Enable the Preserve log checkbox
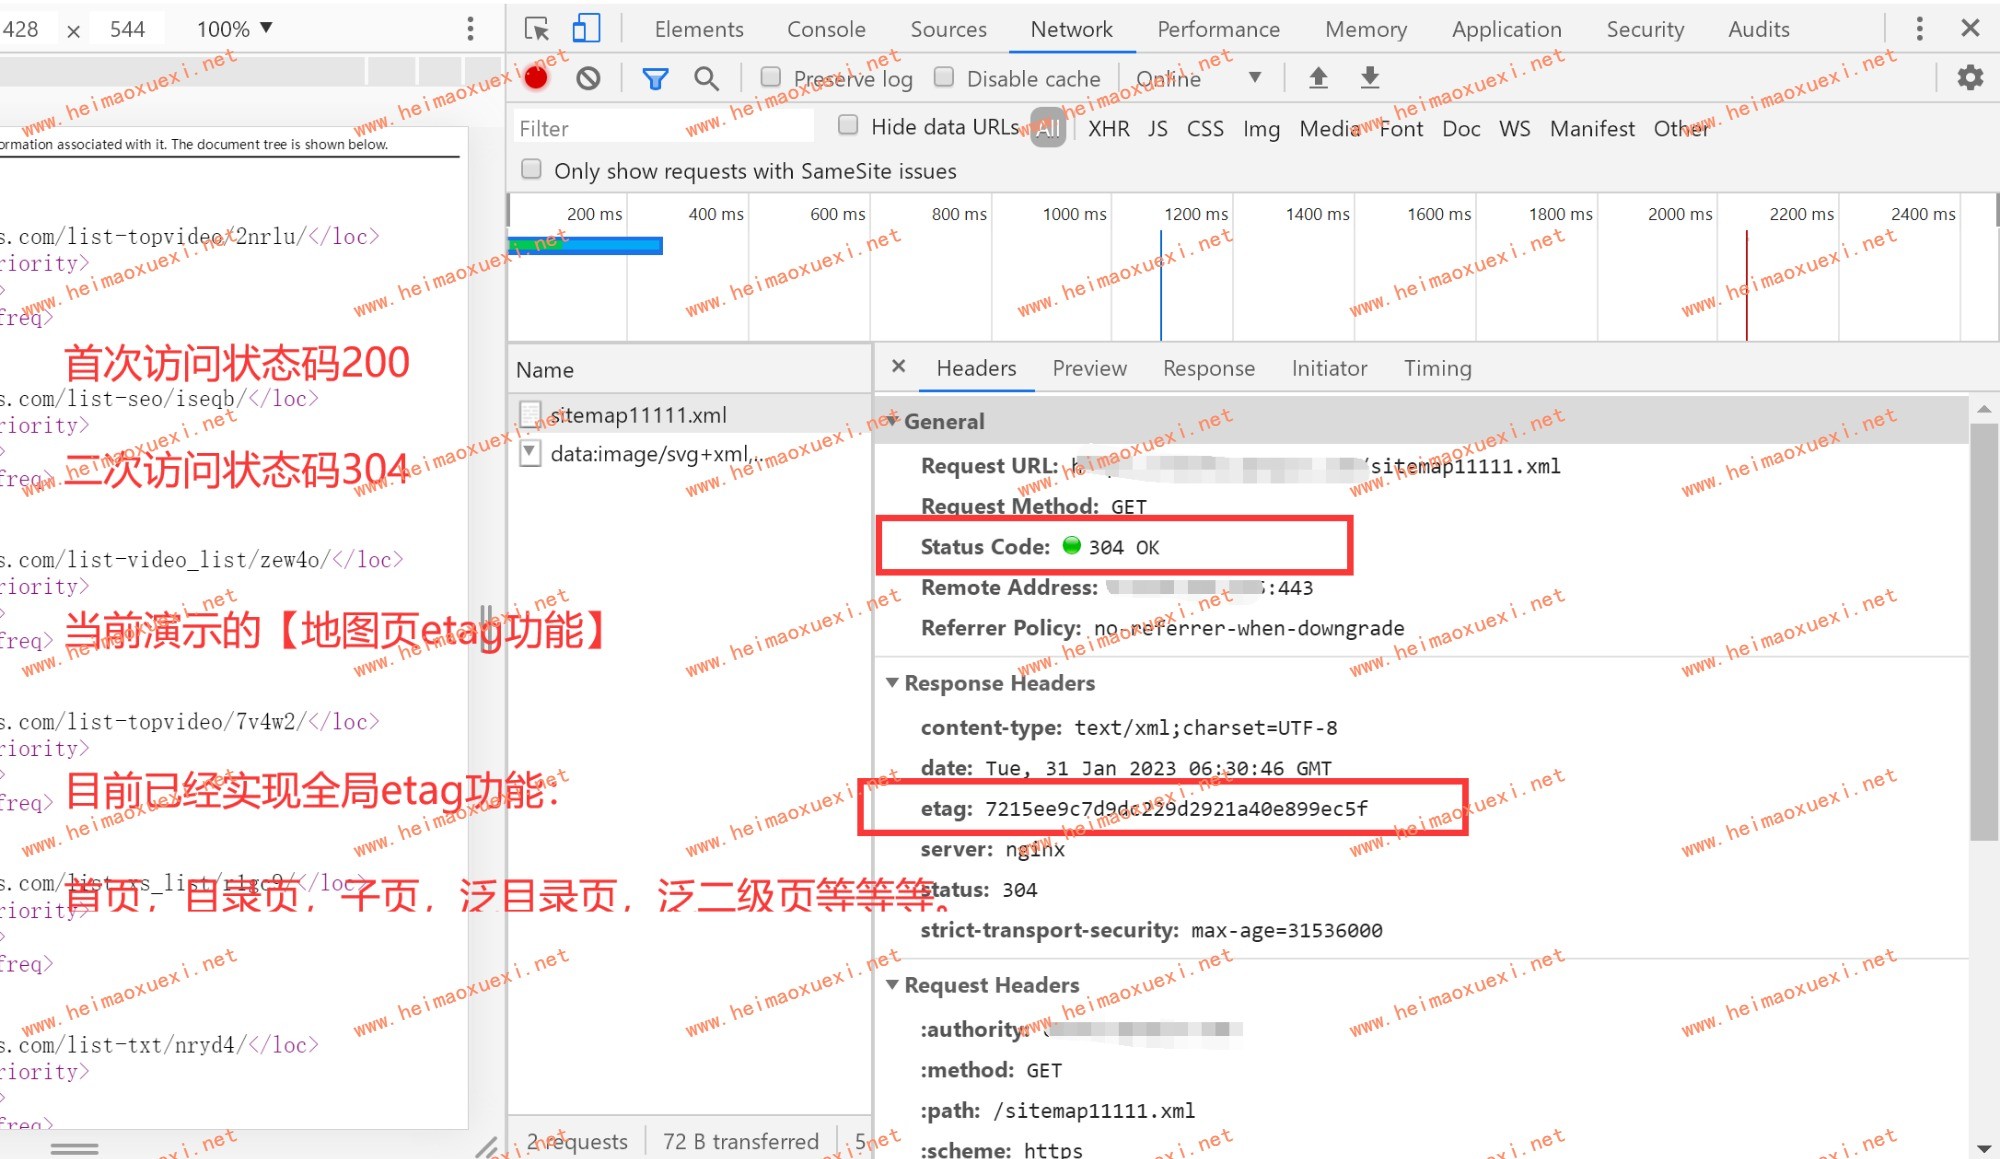 click(x=771, y=77)
